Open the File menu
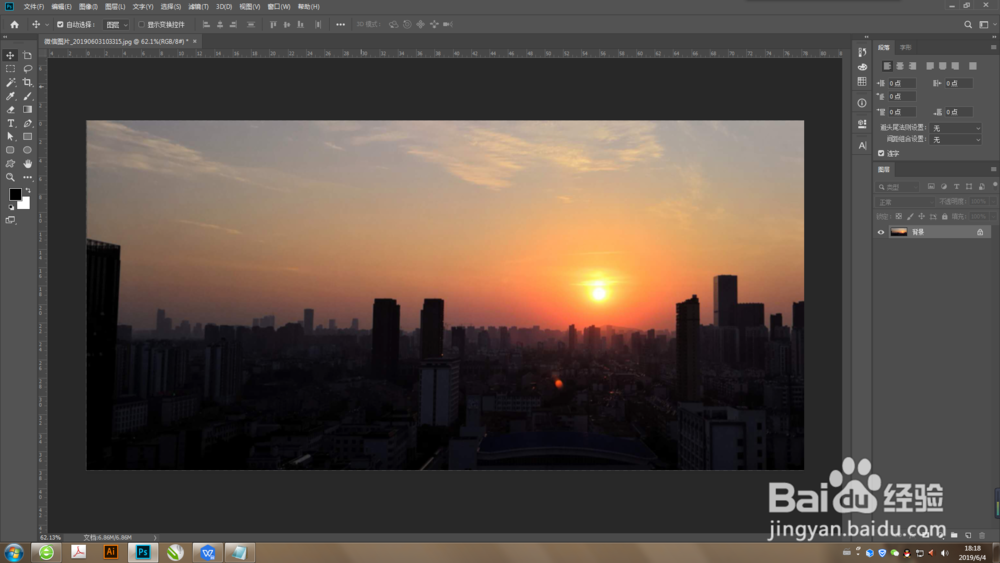Image resolution: width=1000 pixels, height=563 pixels. pyautogui.click(x=34, y=6)
